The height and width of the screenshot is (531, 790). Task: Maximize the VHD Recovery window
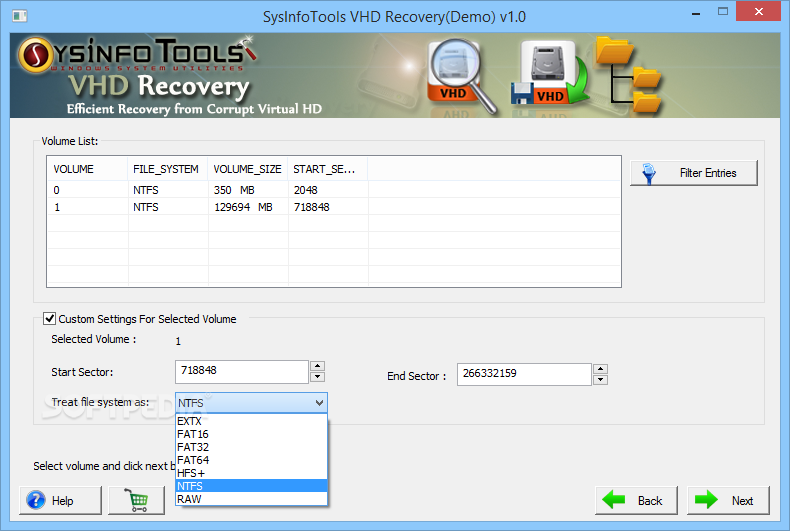tap(723, 12)
